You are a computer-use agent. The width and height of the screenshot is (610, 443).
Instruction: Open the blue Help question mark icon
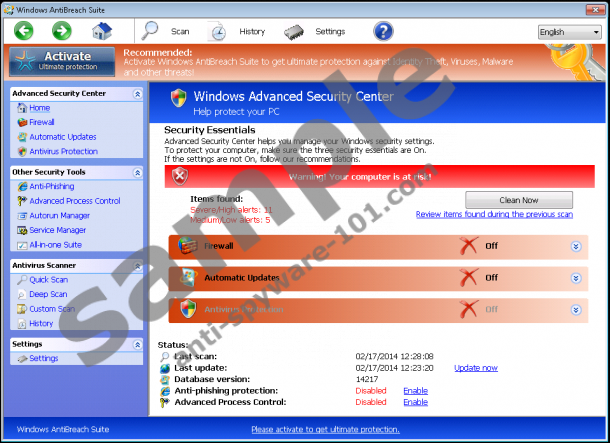pyautogui.click(x=383, y=31)
